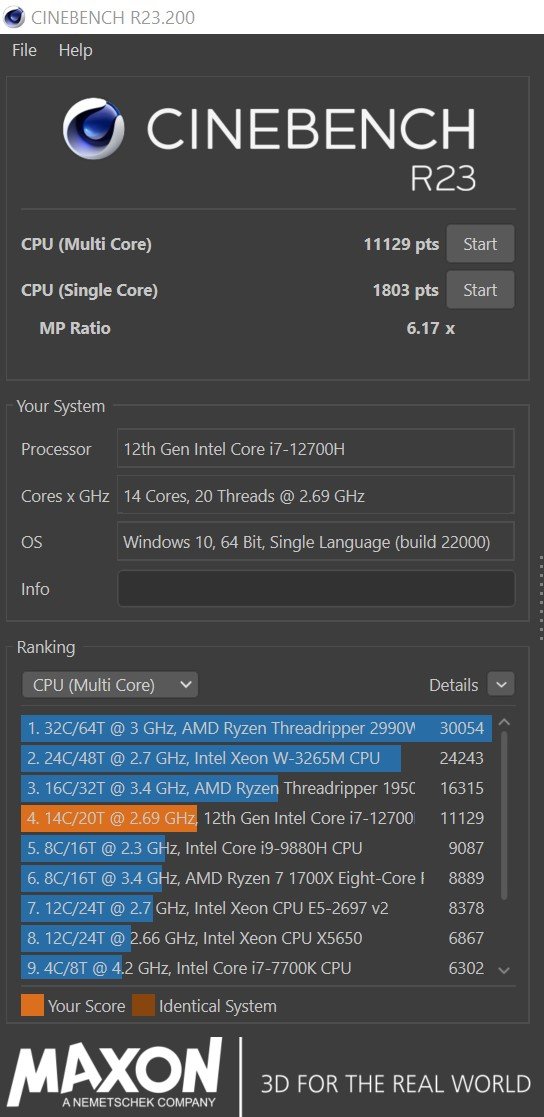Start the CPU Multi Core test

[x=480, y=244]
